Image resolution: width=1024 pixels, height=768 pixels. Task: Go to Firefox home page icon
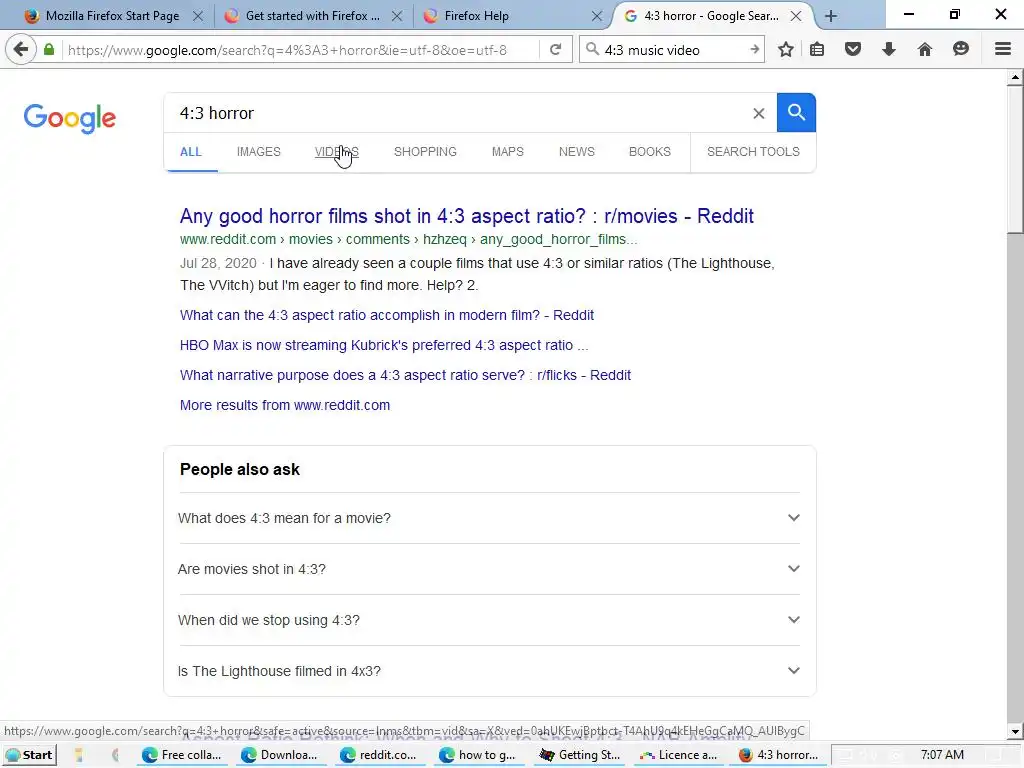[924, 50]
